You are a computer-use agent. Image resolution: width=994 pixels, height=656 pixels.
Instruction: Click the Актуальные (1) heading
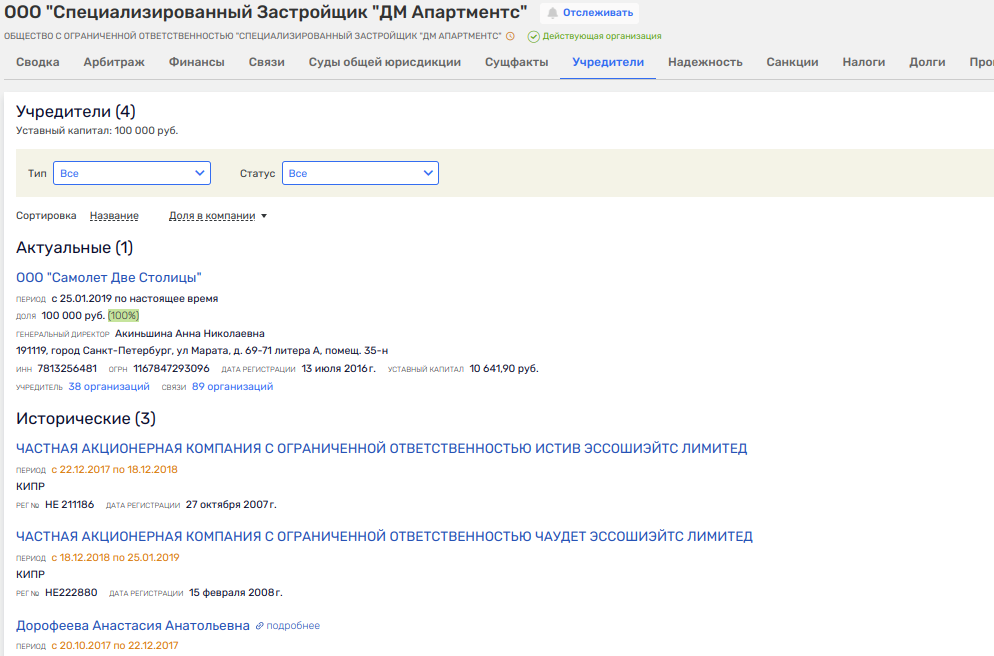(x=74, y=248)
